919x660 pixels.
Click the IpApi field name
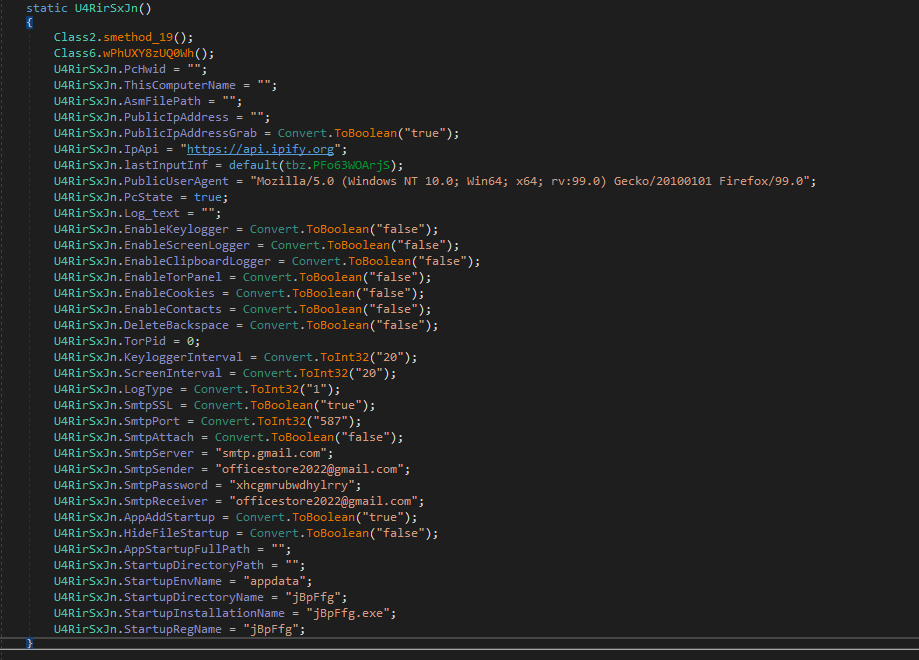pyautogui.click(x=141, y=149)
